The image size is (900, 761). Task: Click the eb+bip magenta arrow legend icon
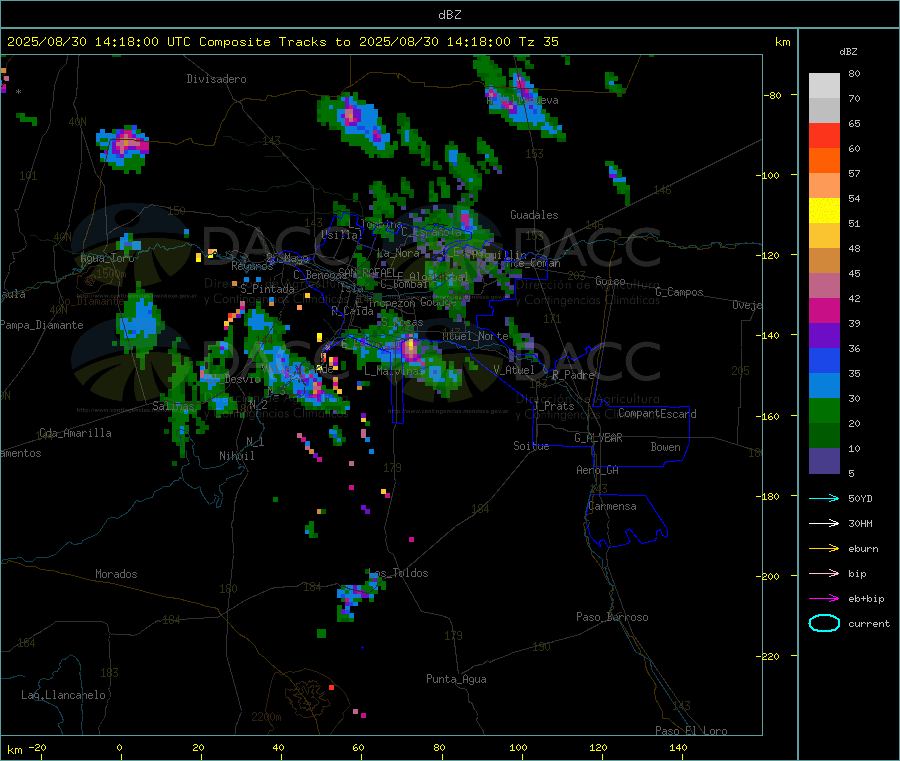824,599
